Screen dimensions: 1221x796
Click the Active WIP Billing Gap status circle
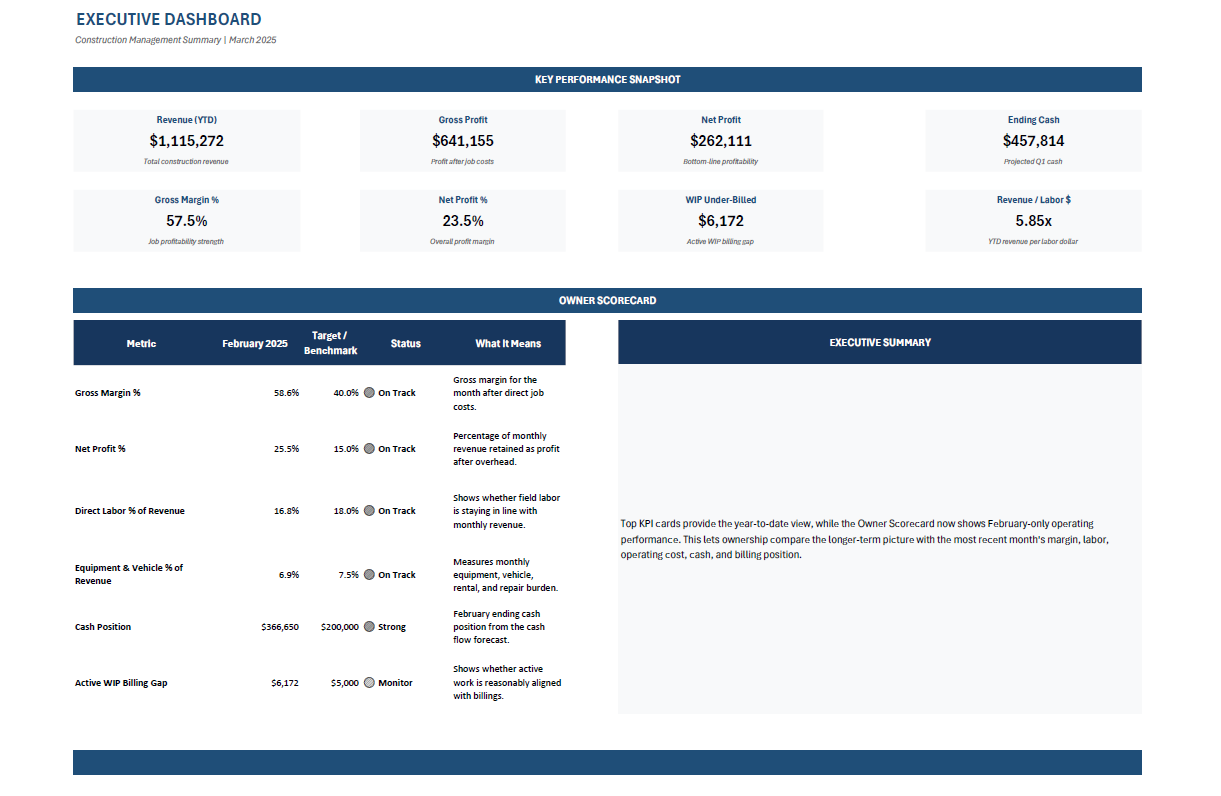pos(369,683)
